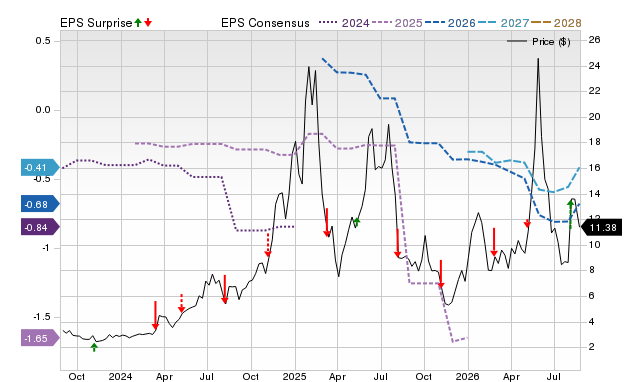Click the 2024 x-axis label
The height and width of the screenshot is (382, 640).
pyautogui.click(x=120, y=376)
